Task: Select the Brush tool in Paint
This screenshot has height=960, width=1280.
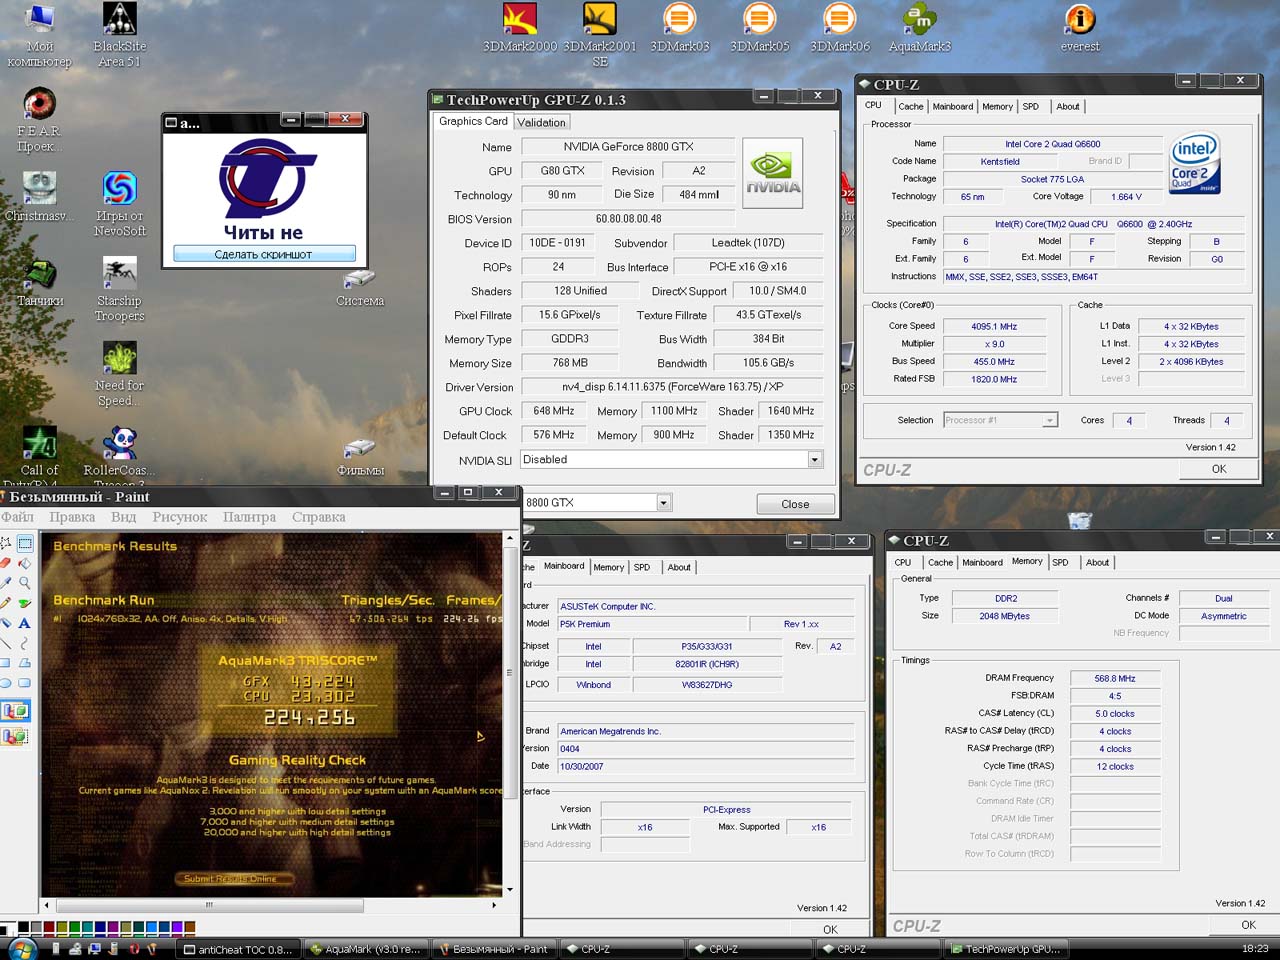Action: (x=25, y=603)
